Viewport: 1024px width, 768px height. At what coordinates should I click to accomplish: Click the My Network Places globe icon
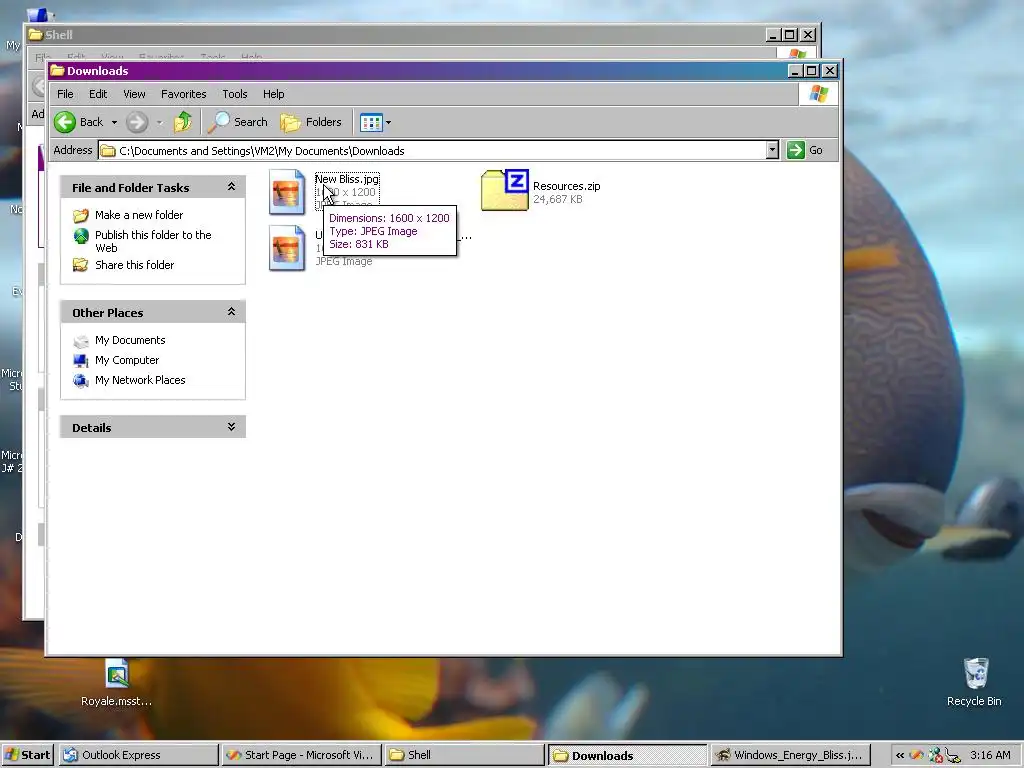81,380
